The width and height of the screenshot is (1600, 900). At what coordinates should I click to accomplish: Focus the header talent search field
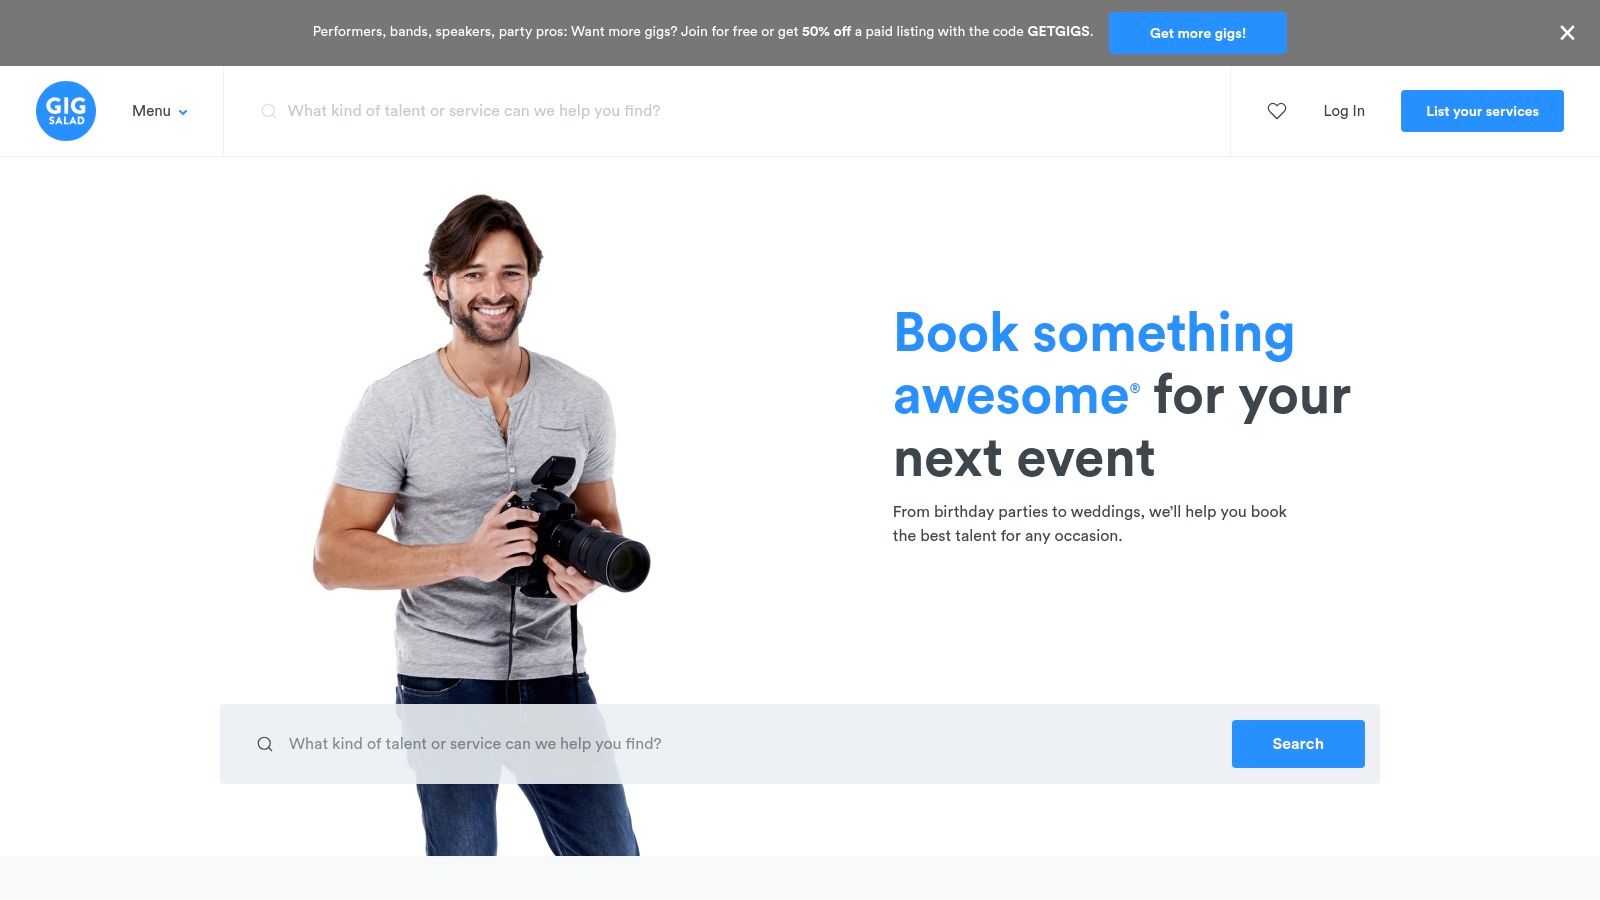[740, 111]
